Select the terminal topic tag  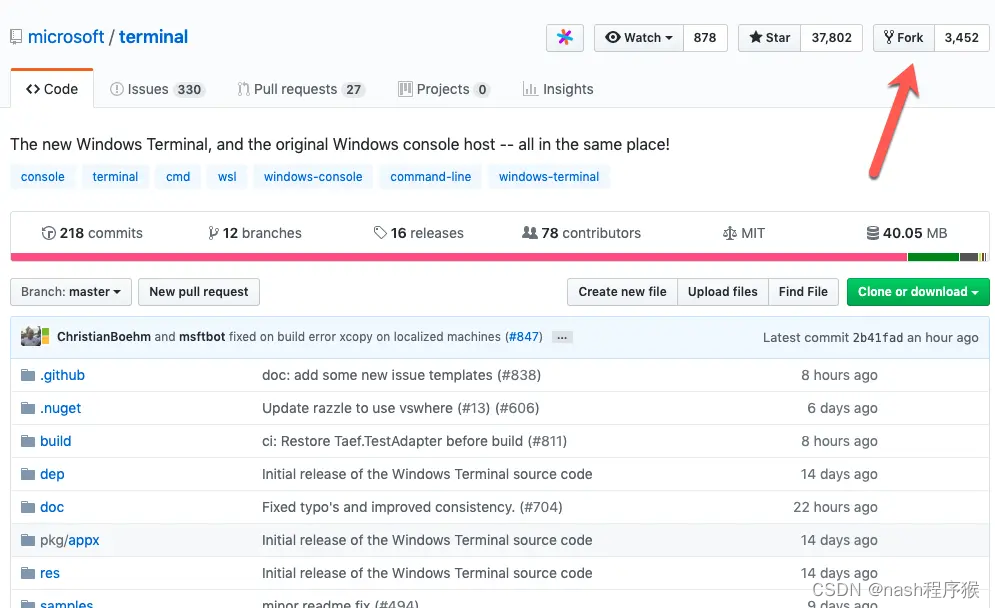point(115,176)
